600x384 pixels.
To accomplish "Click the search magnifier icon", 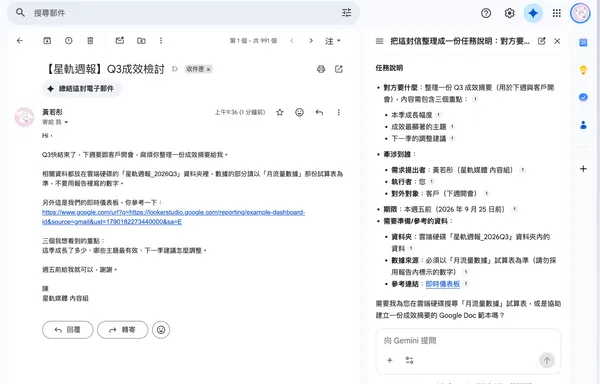I will [x=20, y=13].
